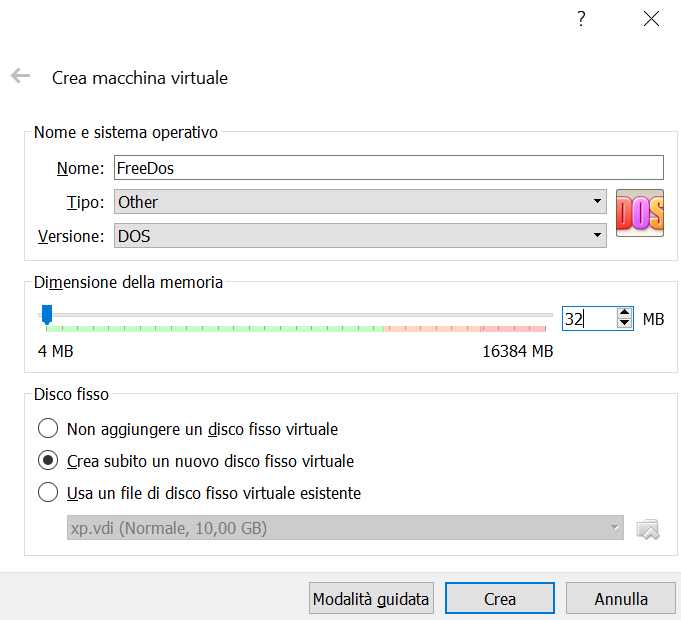681x620 pixels.
Task: Close the Crea macchina virtuale dialog
Action: (652, 19)
